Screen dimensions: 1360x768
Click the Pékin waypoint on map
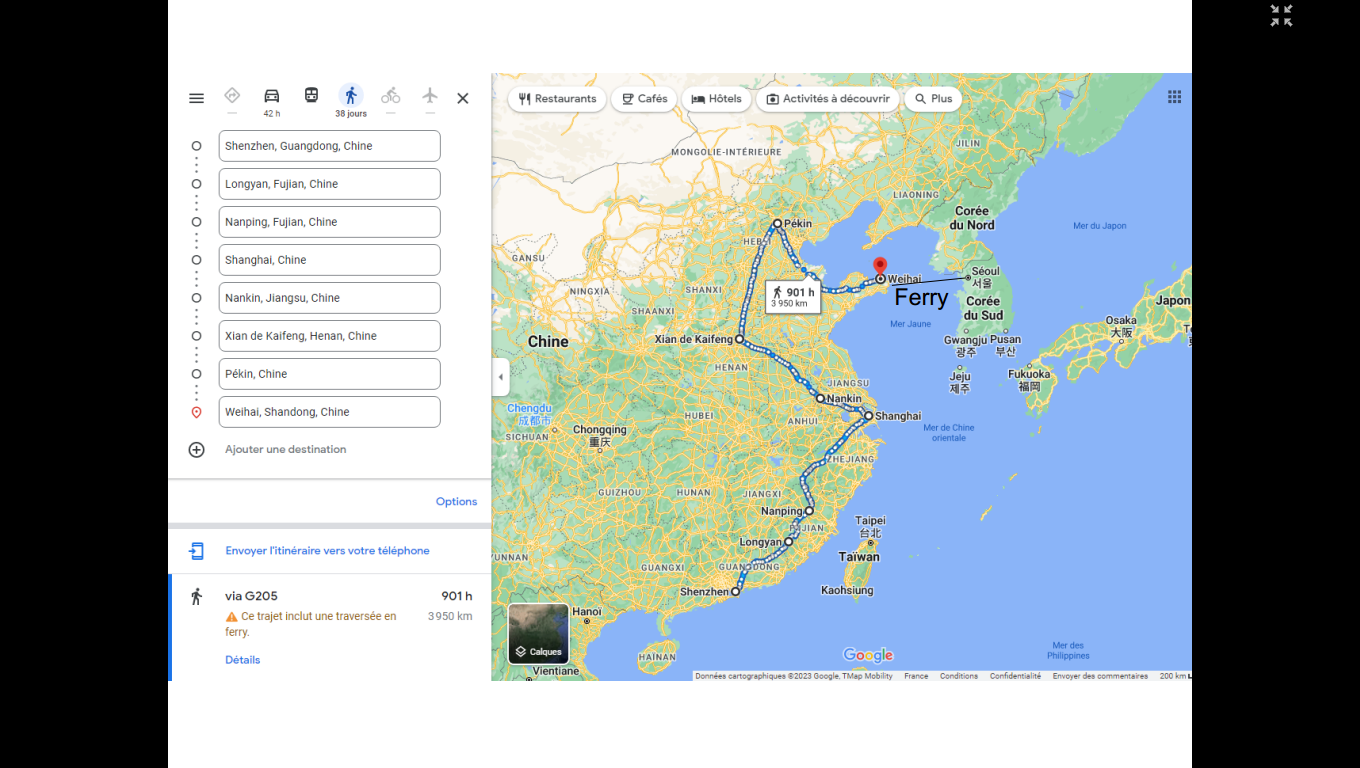pyautogui.click(x=777, y=224)
